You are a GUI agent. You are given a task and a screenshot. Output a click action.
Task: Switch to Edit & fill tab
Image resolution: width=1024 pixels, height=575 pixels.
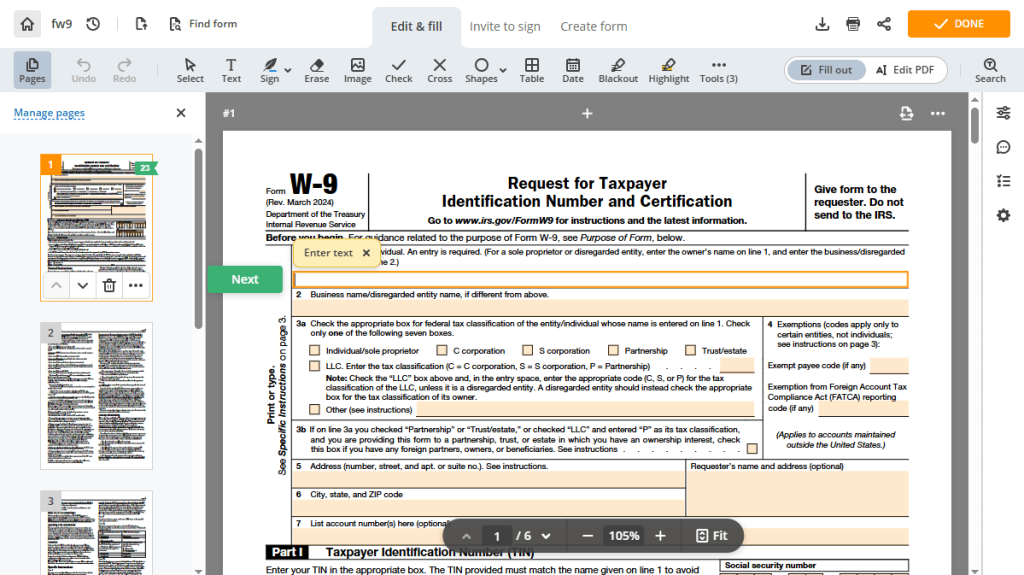coord(417,27)
